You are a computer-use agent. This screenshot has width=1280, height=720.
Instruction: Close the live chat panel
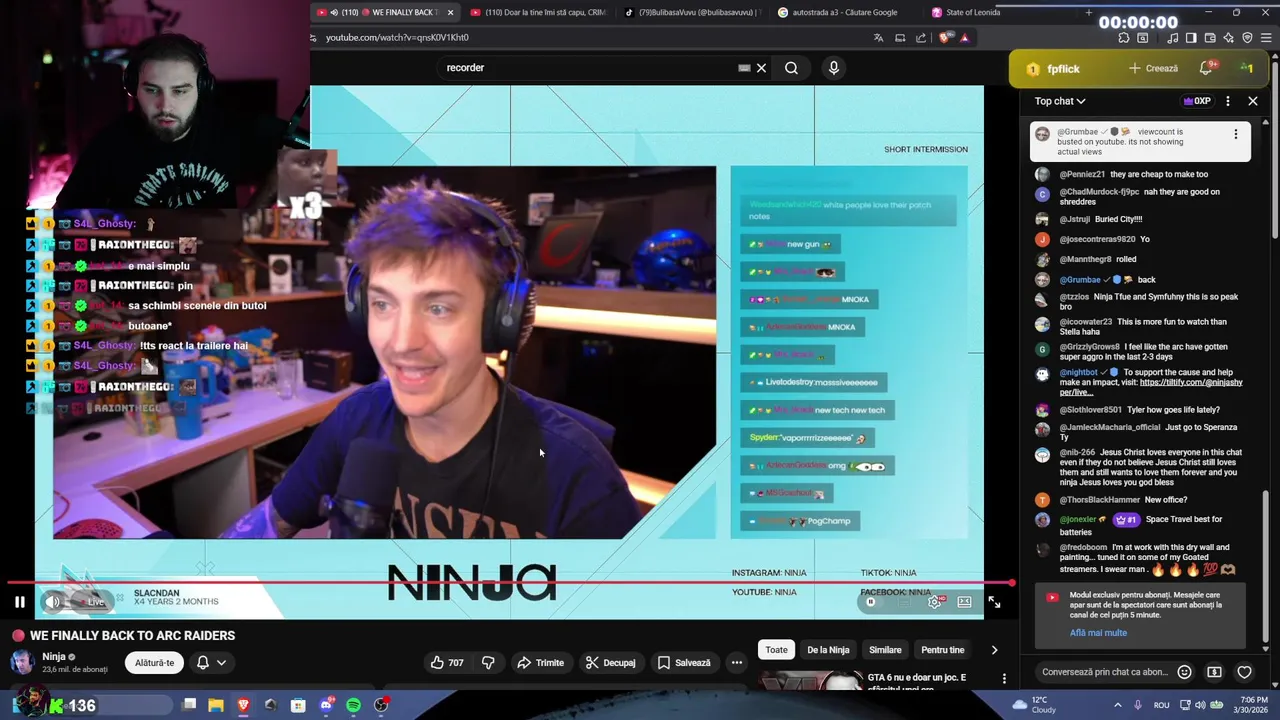pyautogui.click(x=1253, y=101)
